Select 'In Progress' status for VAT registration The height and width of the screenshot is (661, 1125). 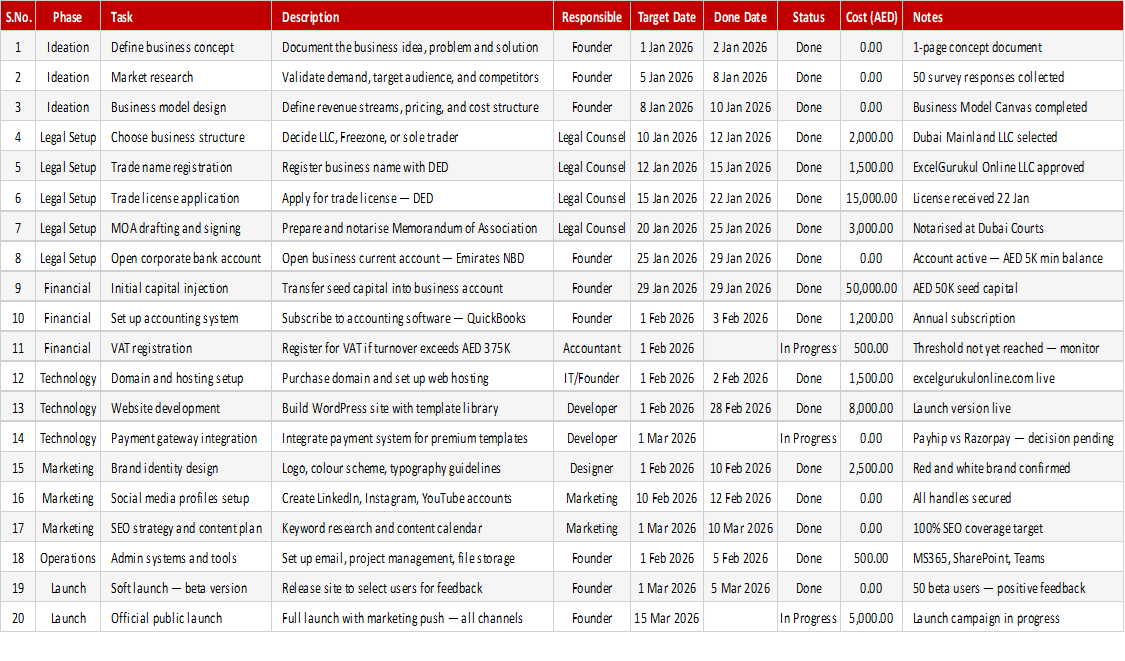(809, 348)
